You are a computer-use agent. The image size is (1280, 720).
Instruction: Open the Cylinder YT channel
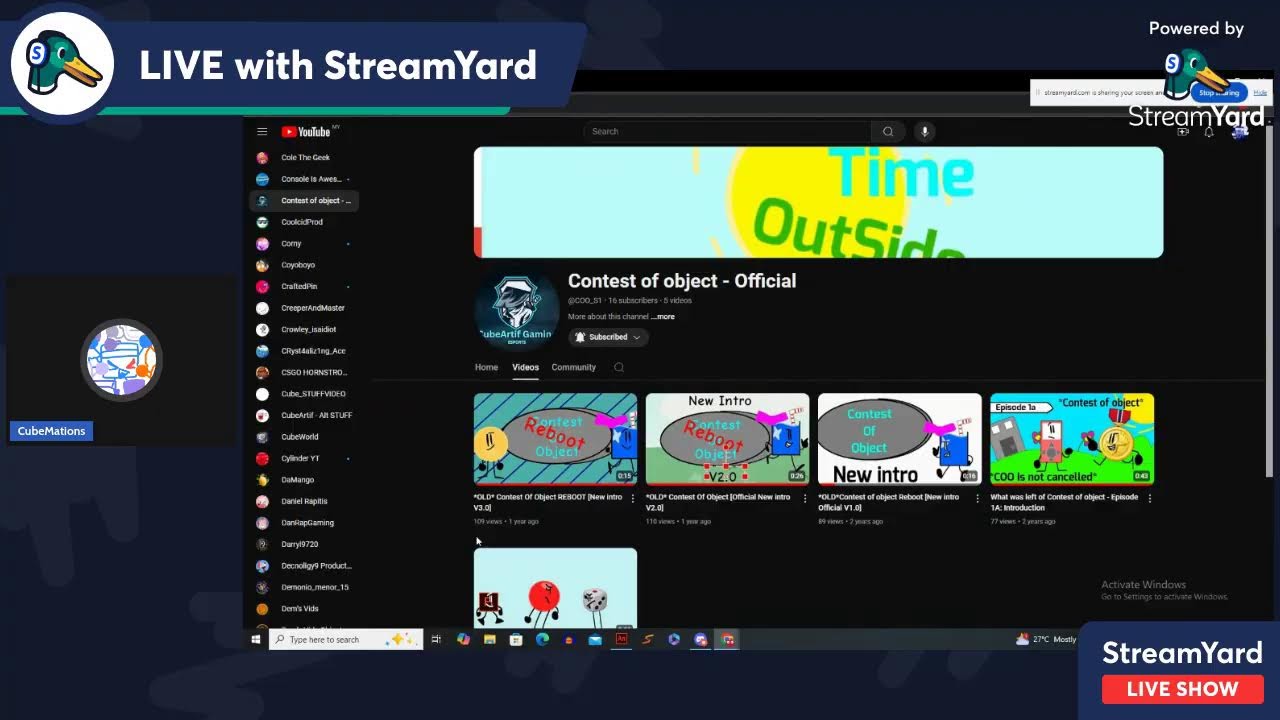pyautogui.click(x=304, y=458)
